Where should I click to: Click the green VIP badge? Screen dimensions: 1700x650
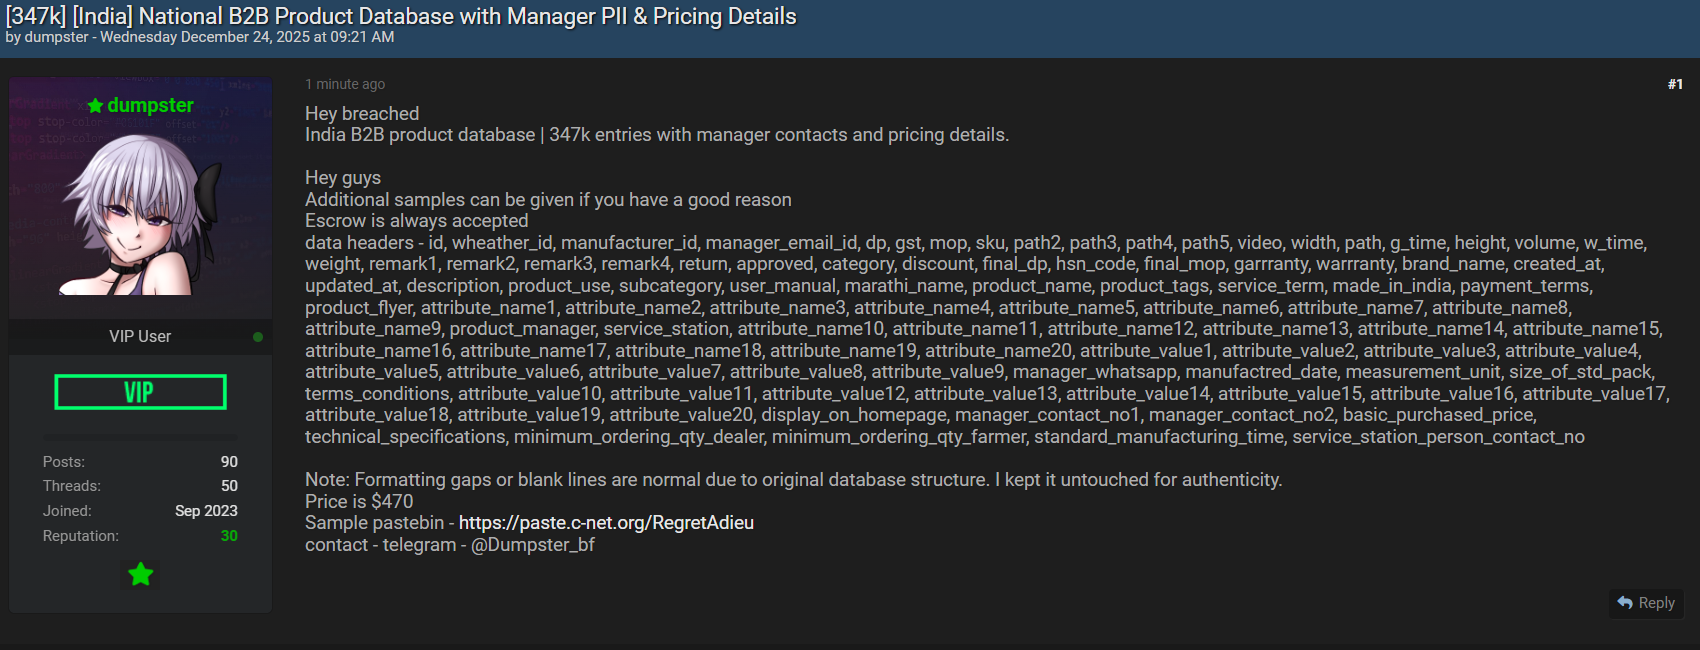tap(140, 392)
